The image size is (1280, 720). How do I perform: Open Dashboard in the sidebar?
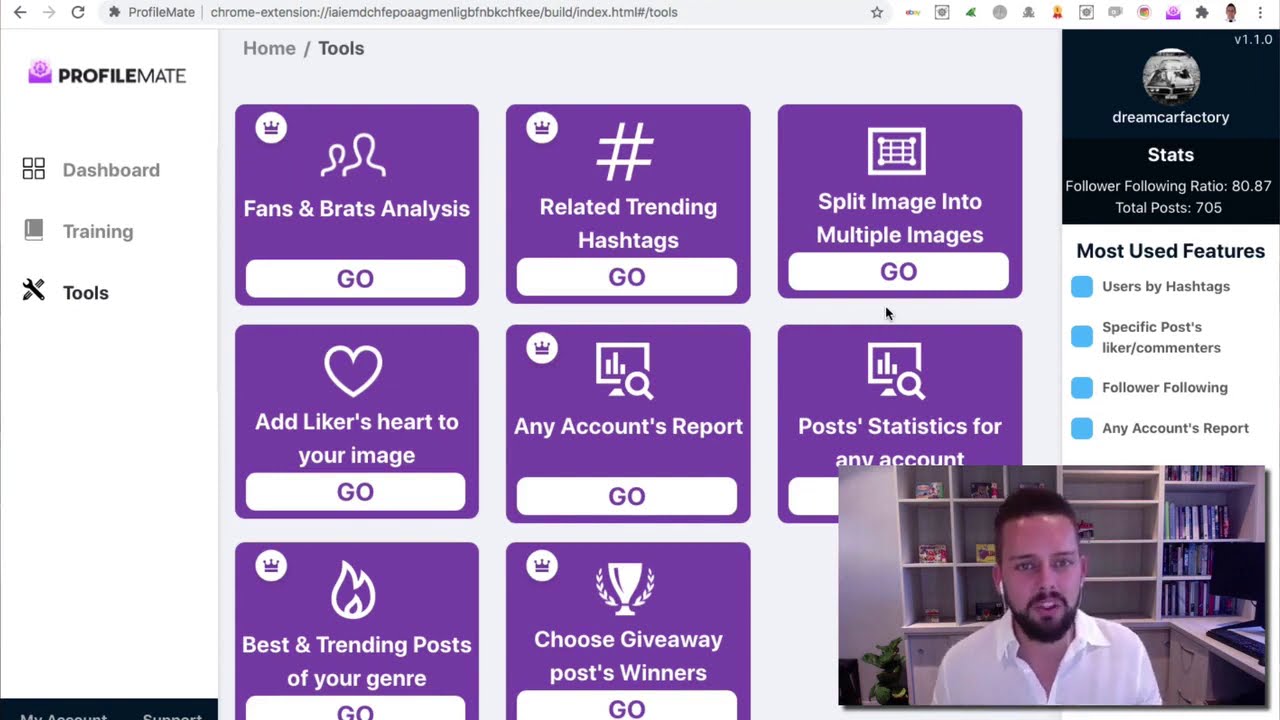coord(111,170)
